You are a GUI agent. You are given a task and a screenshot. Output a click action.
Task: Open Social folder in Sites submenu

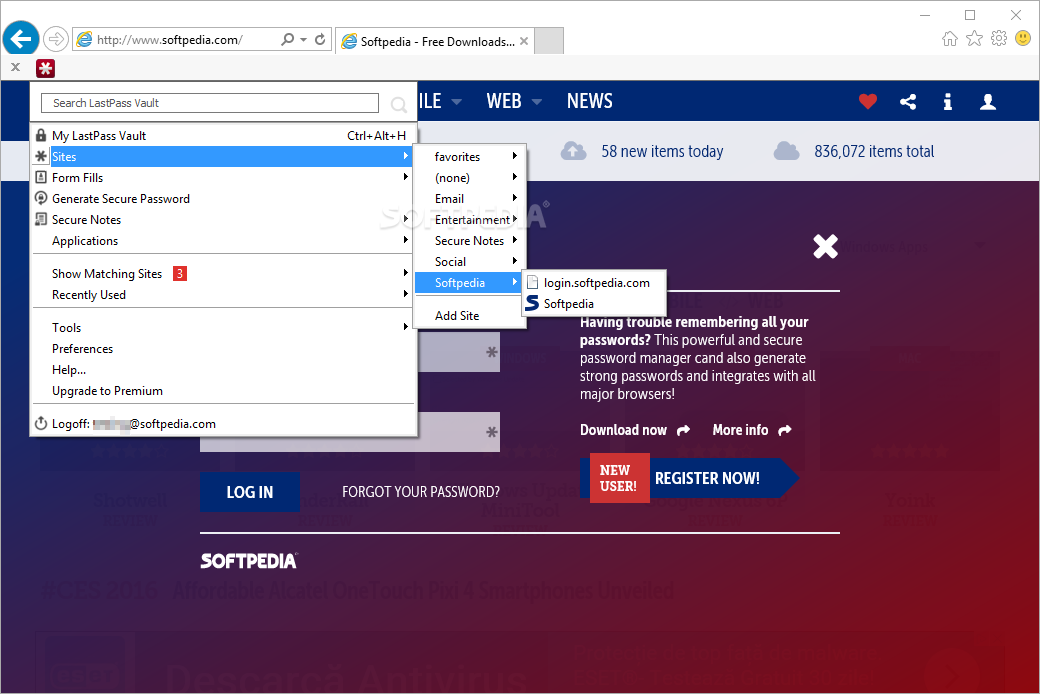click(470, 262)
